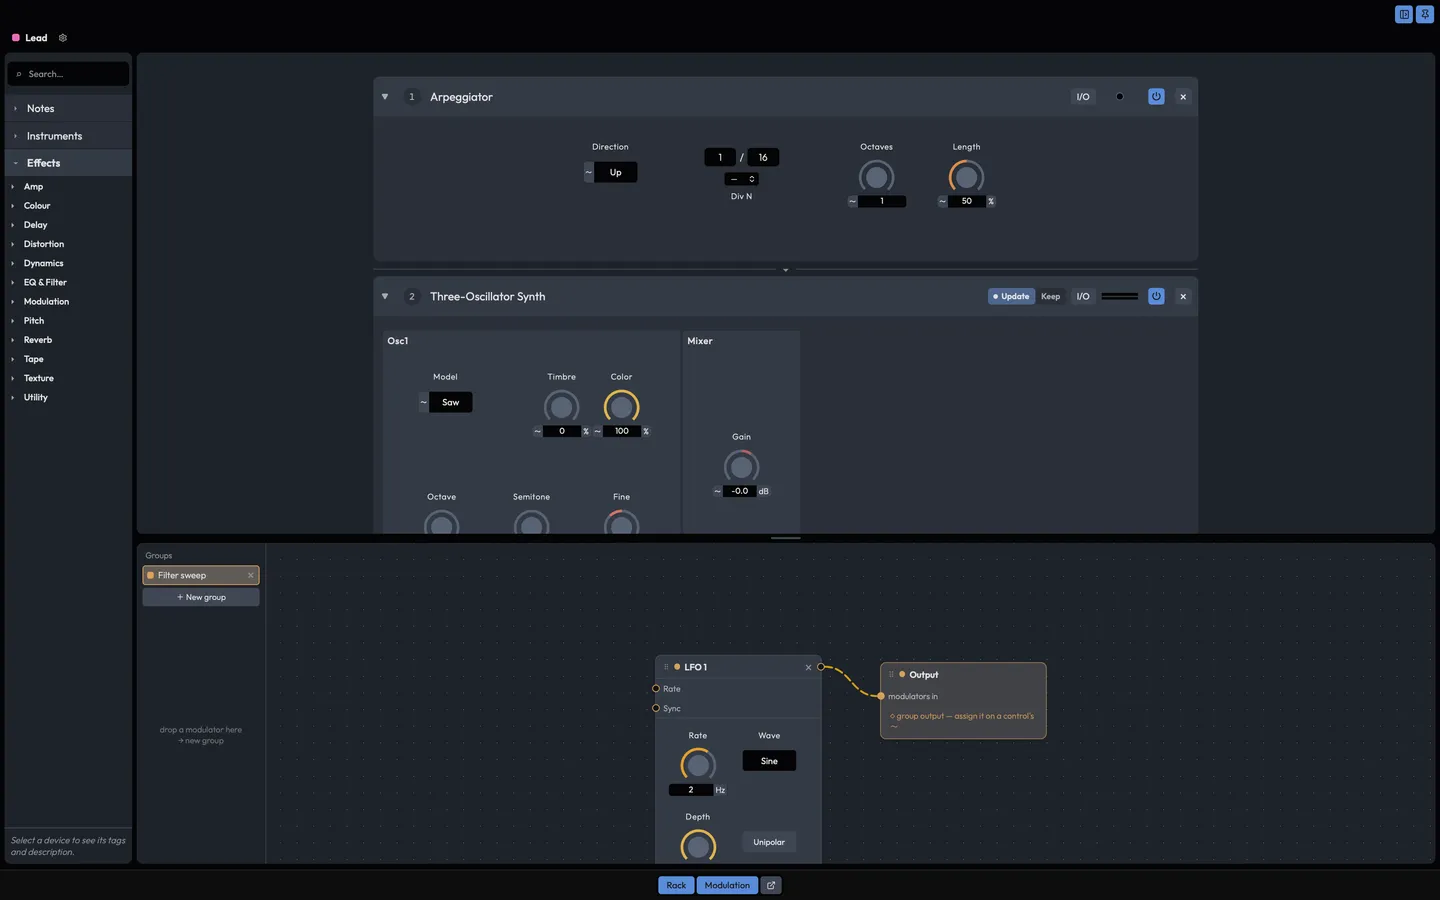
Task: Toggle the Unipolar mode on LFO 1
Action: click(769, 842)
